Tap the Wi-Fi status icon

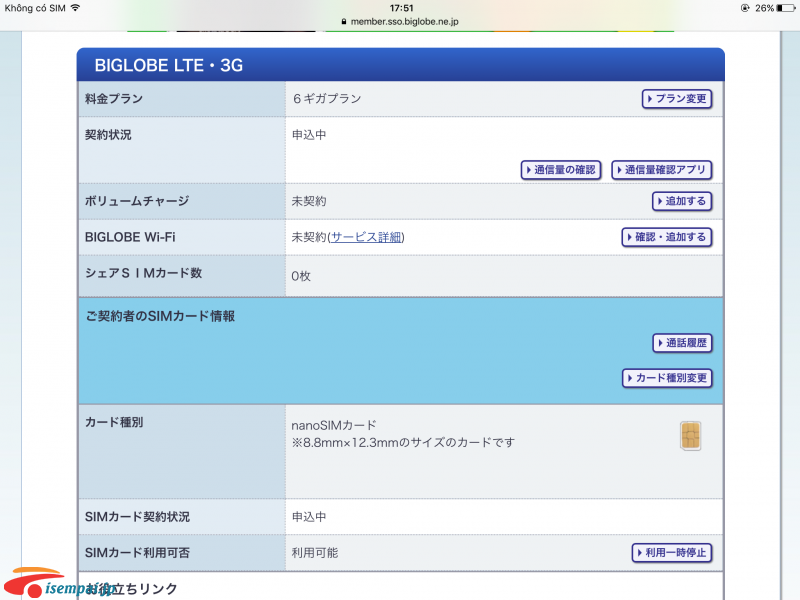coord(76,8)
